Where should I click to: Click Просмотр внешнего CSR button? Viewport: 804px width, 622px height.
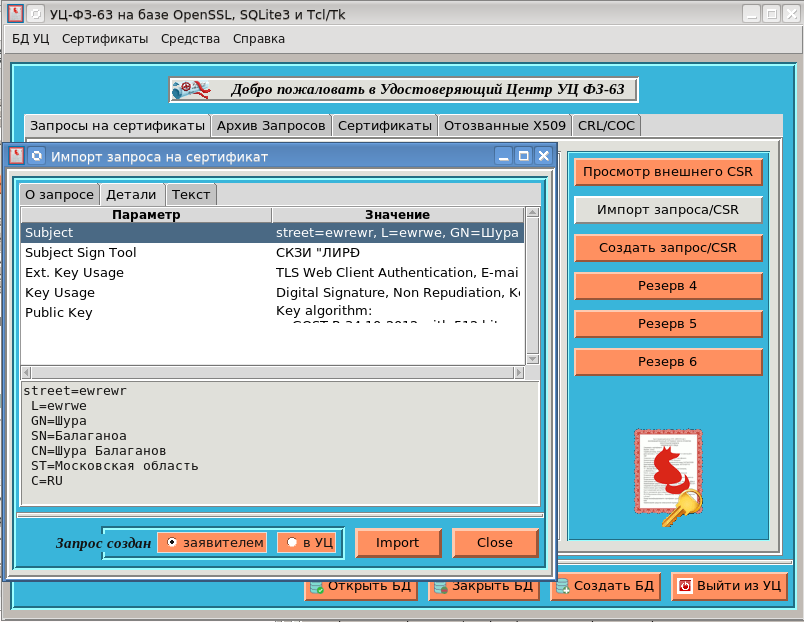click(667, 172)
